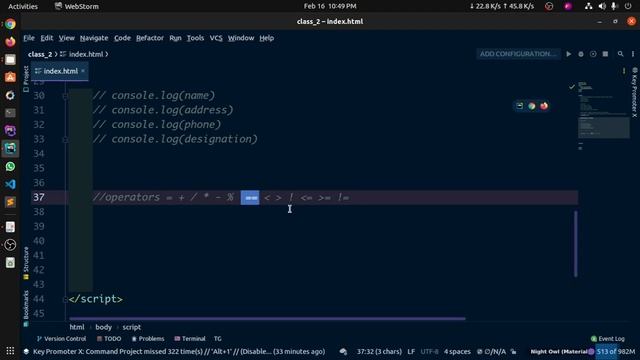Open page in Chrome browser icon
This screenshot has height=360, width=640.
click(532, 106)
